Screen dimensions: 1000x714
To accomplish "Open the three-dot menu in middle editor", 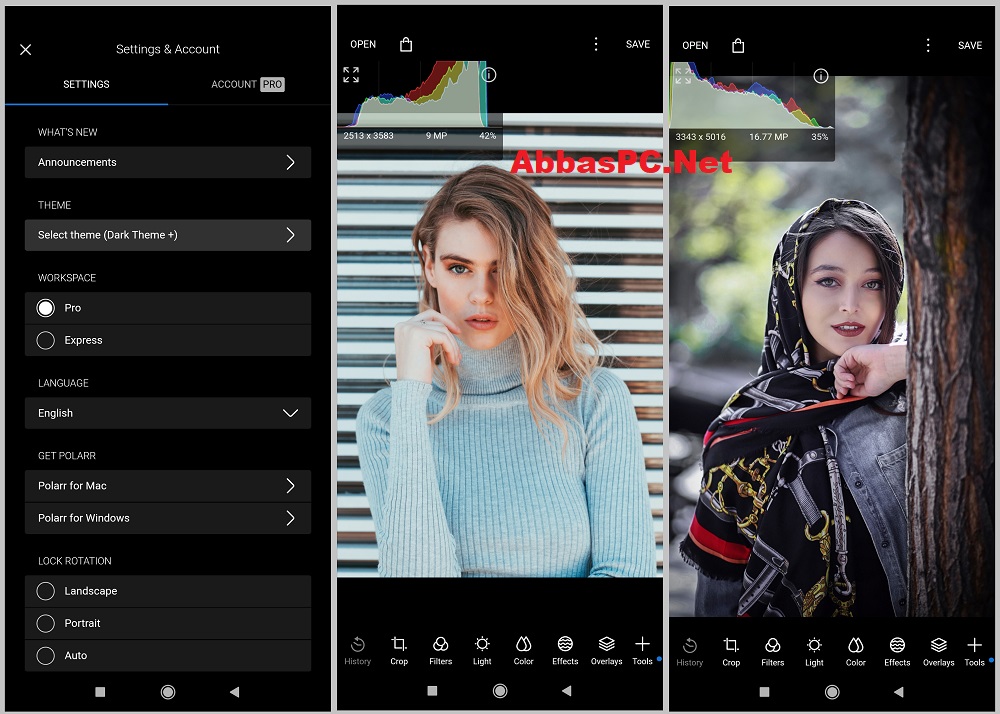I will tap(596, 44).
